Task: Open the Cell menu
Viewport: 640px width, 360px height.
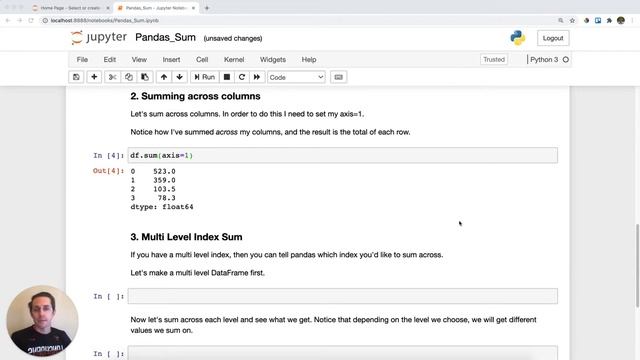Action: (x=202, y=60)
